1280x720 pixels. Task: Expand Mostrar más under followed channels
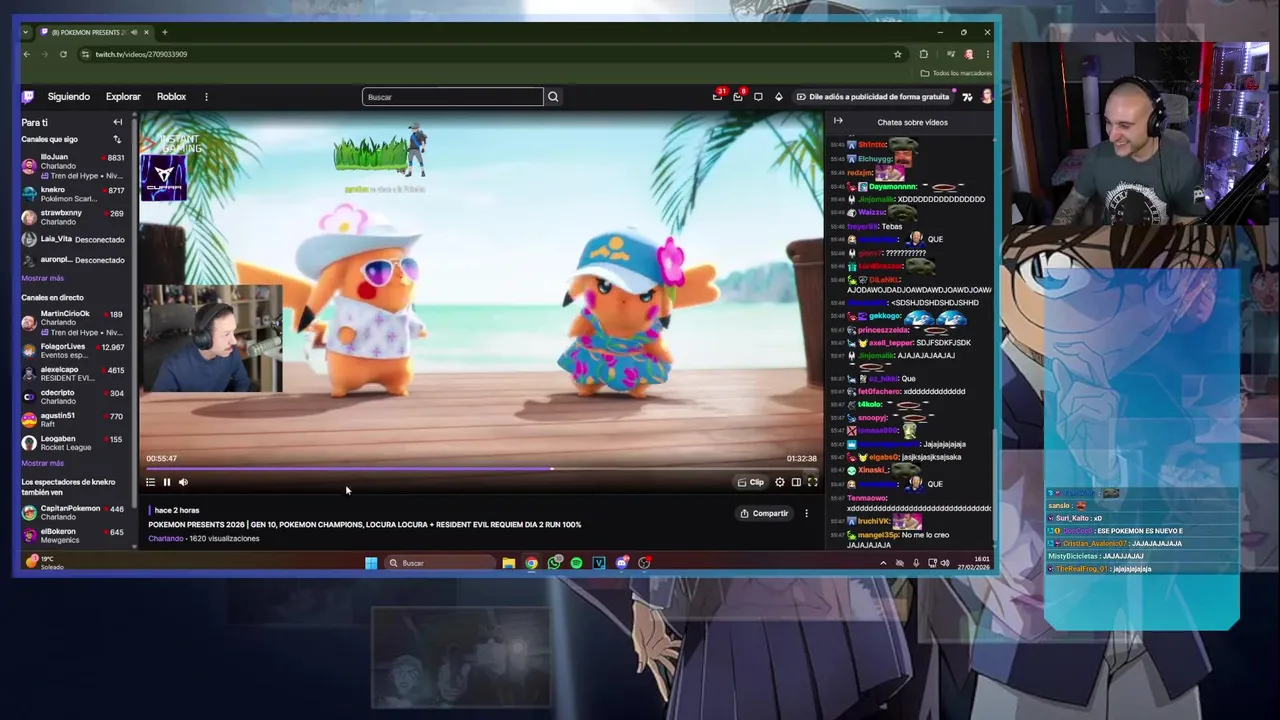[42, 278]
